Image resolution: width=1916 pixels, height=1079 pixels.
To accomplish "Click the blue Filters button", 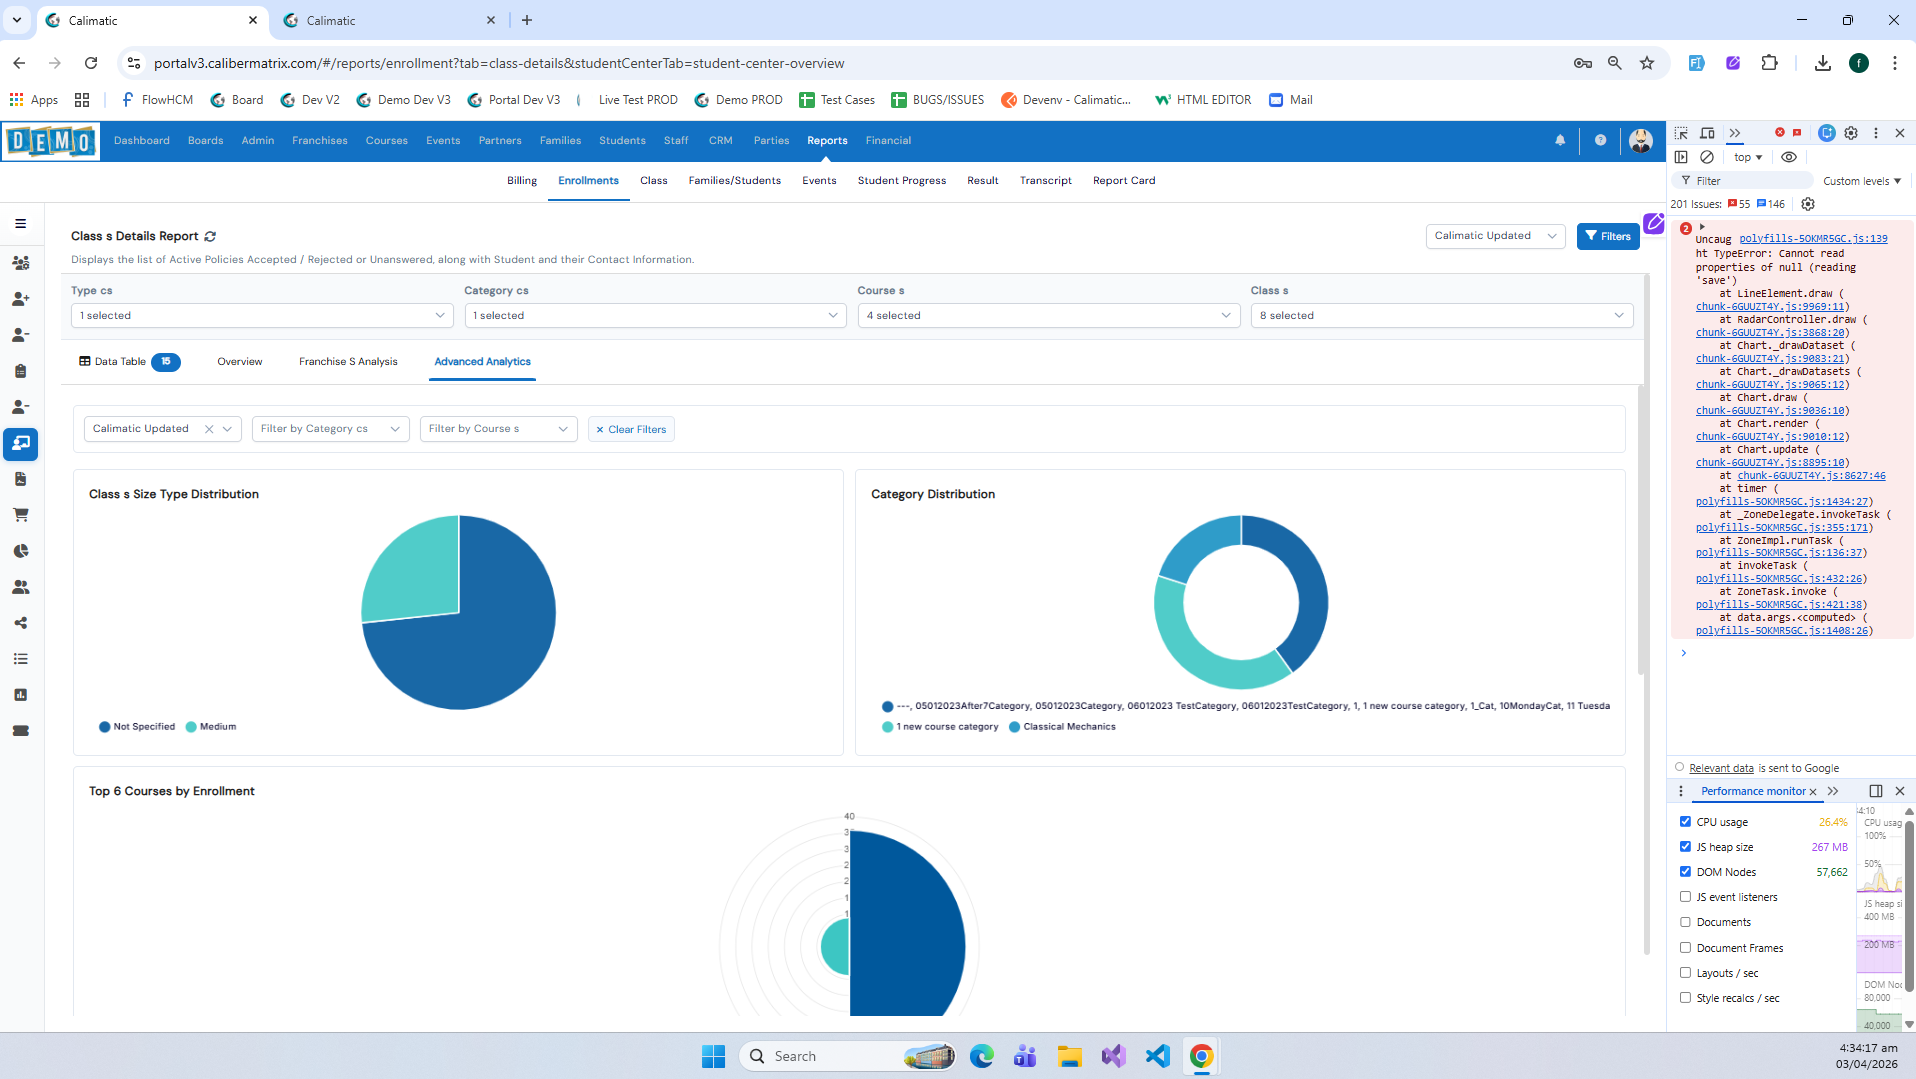I will (1607, 237).
